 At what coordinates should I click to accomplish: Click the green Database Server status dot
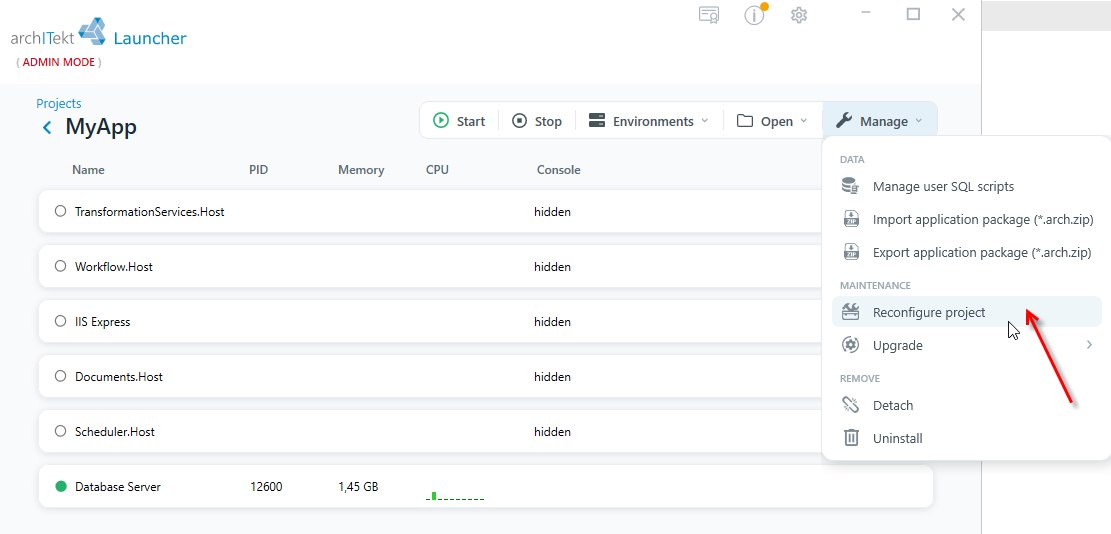coord(60,487)
